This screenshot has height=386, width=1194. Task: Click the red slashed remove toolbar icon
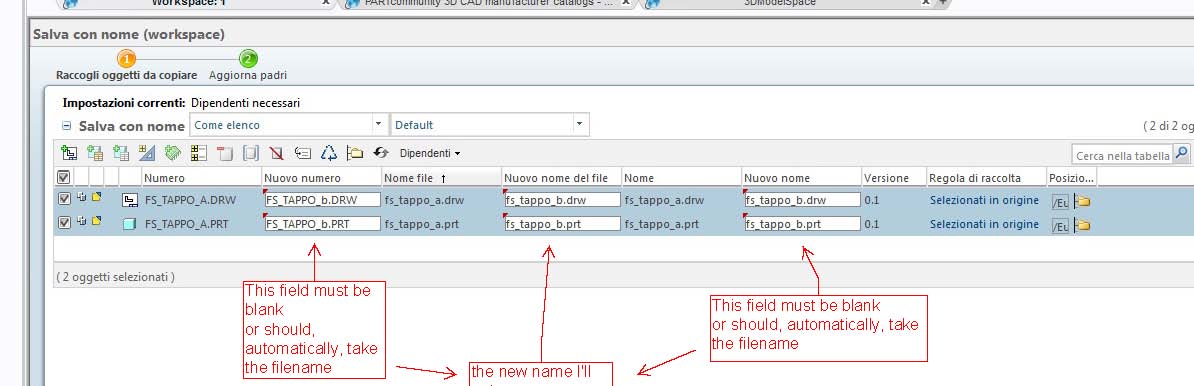click(x=276, y=153)
